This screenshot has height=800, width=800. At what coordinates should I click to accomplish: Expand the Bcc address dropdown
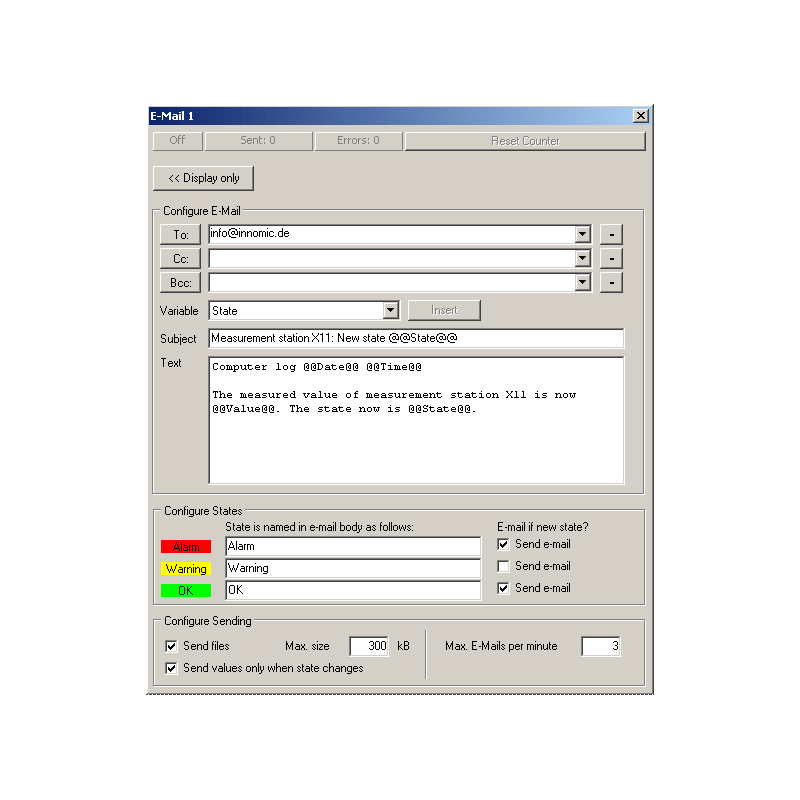(x=583, y=283)
